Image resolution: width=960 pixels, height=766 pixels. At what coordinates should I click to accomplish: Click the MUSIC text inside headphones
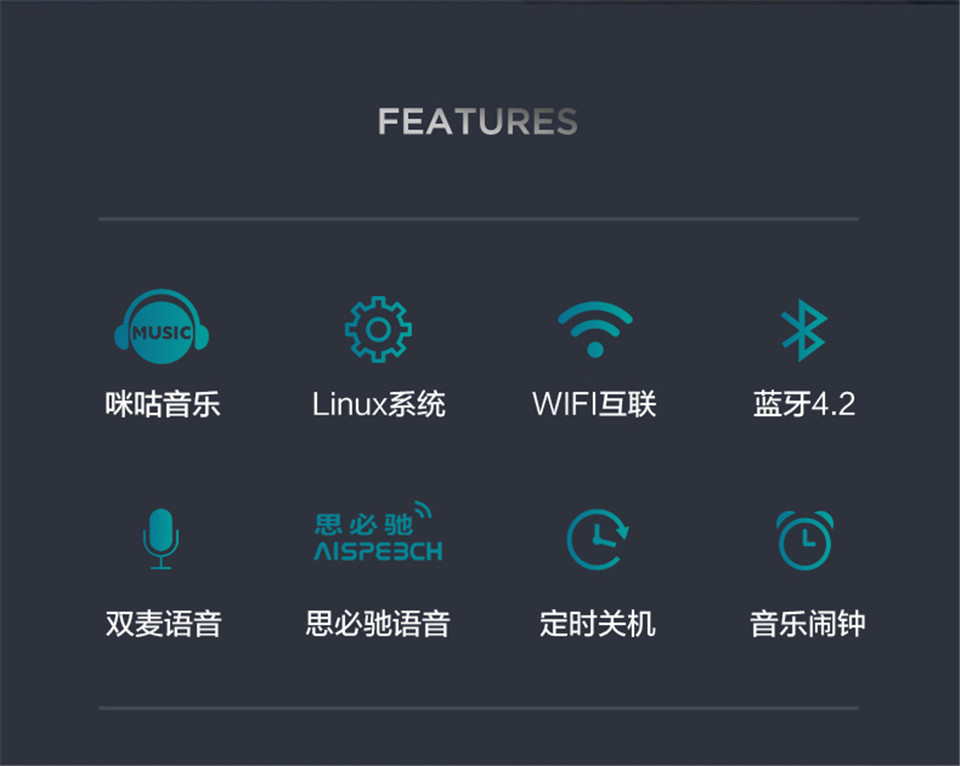[x=162, y=332]
